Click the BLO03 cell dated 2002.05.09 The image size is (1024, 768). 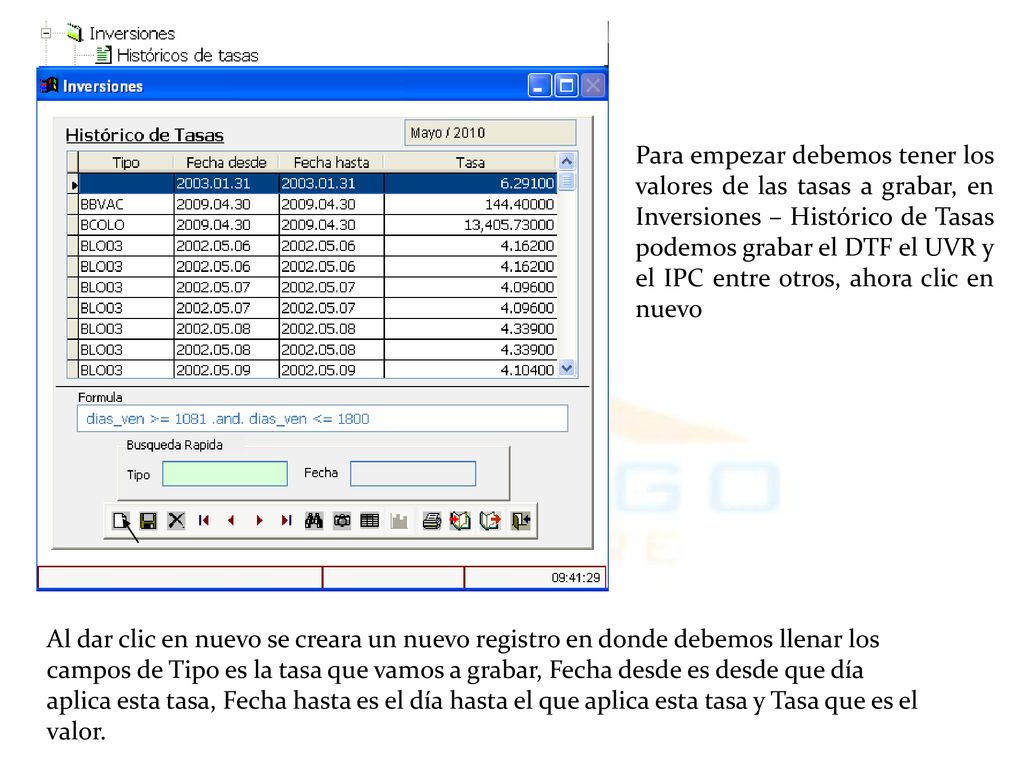point(126,370)
